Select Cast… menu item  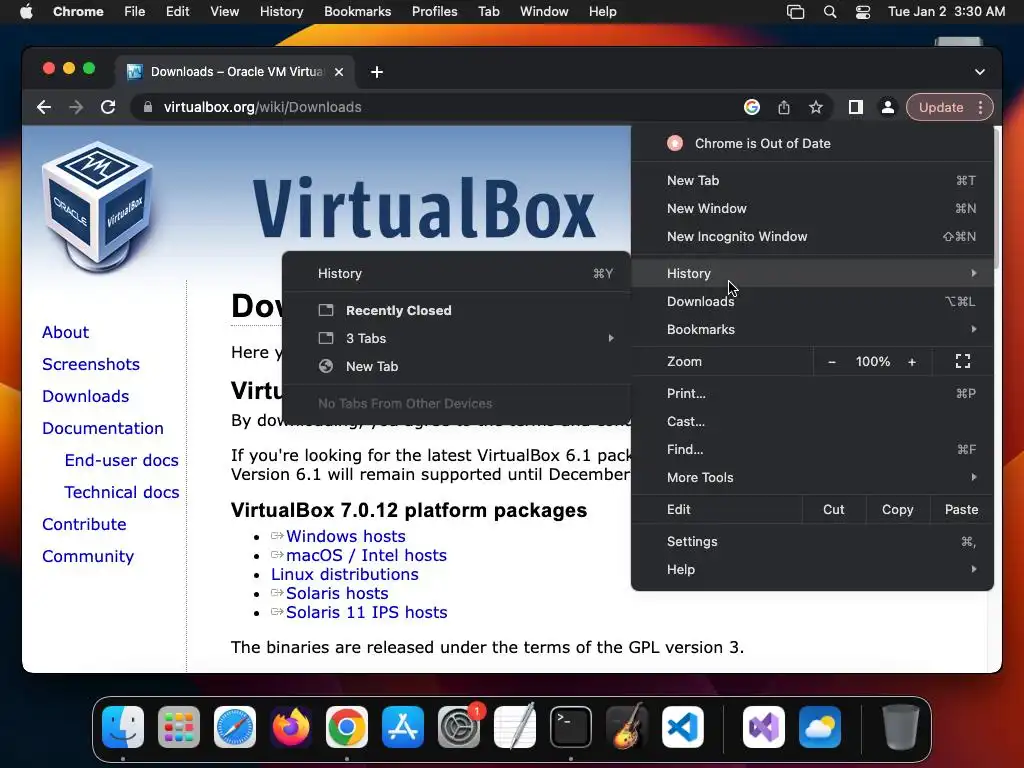[x=812, y=421]
